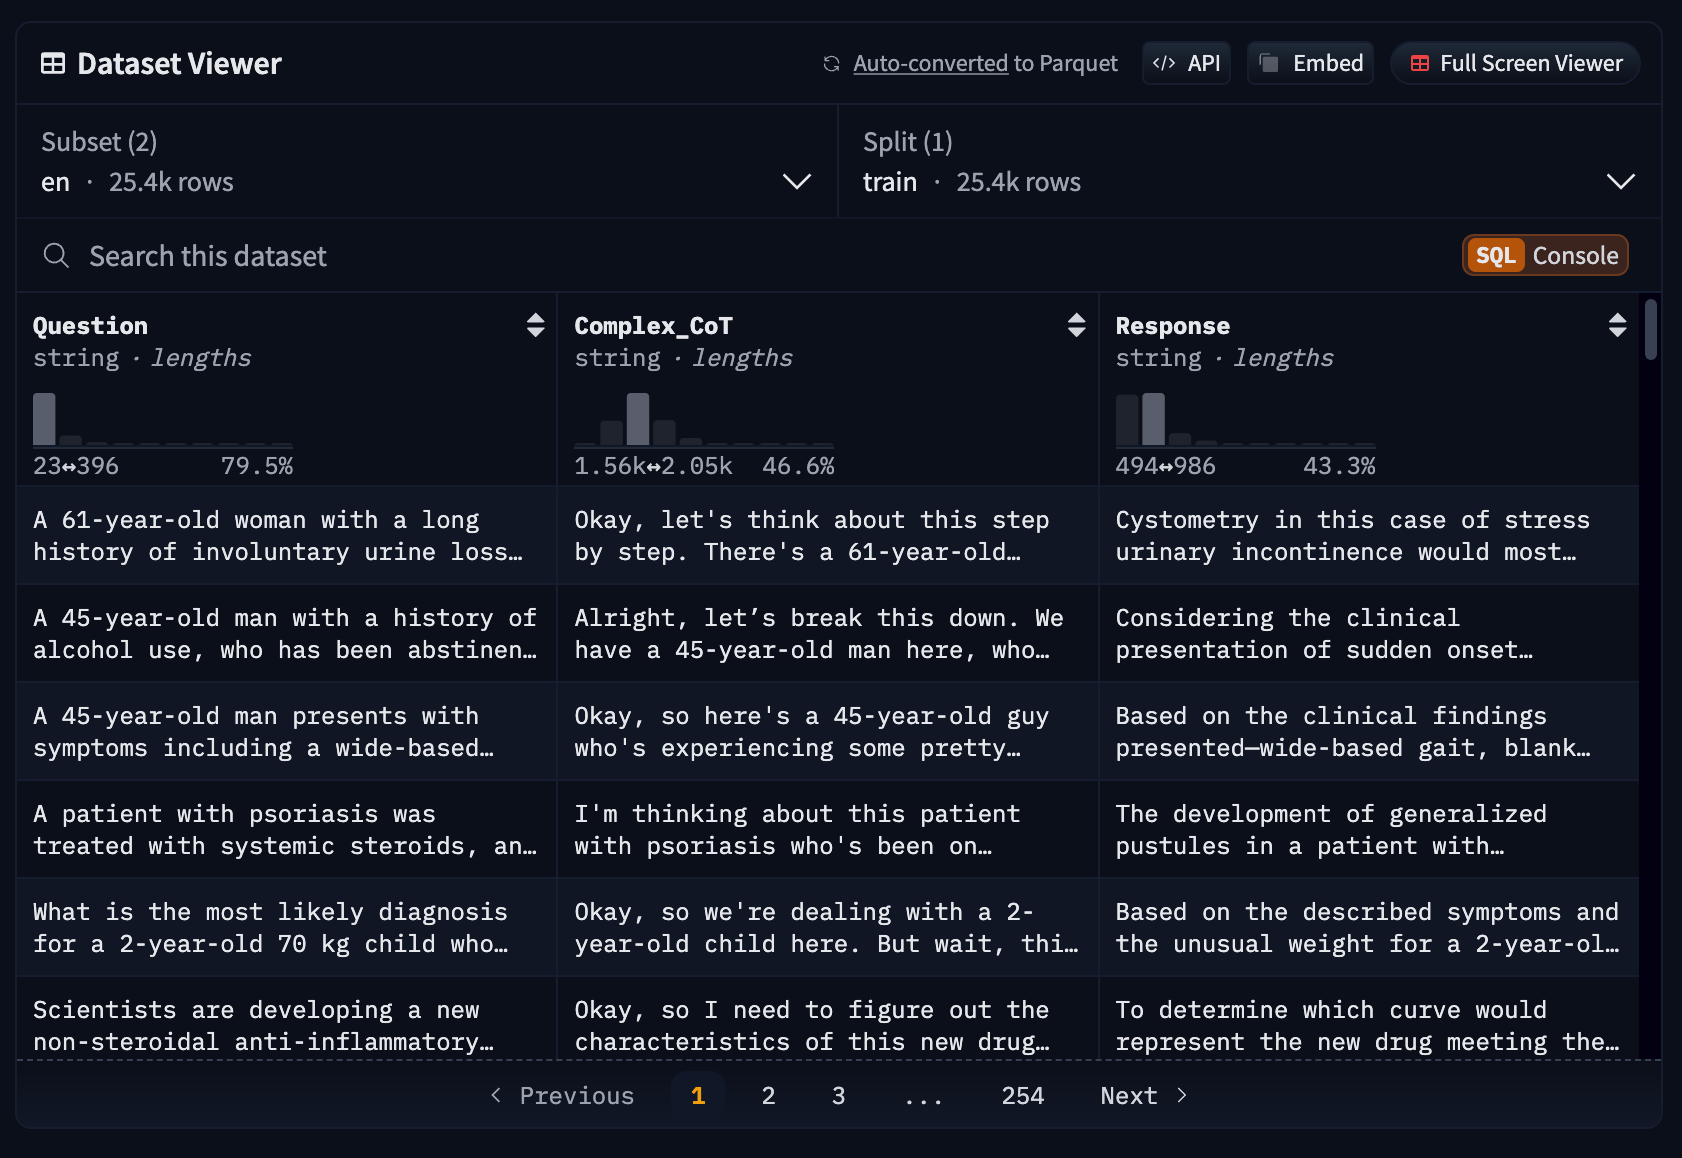
Task: Jump to page 254
Action: tap(1022, 1096)
